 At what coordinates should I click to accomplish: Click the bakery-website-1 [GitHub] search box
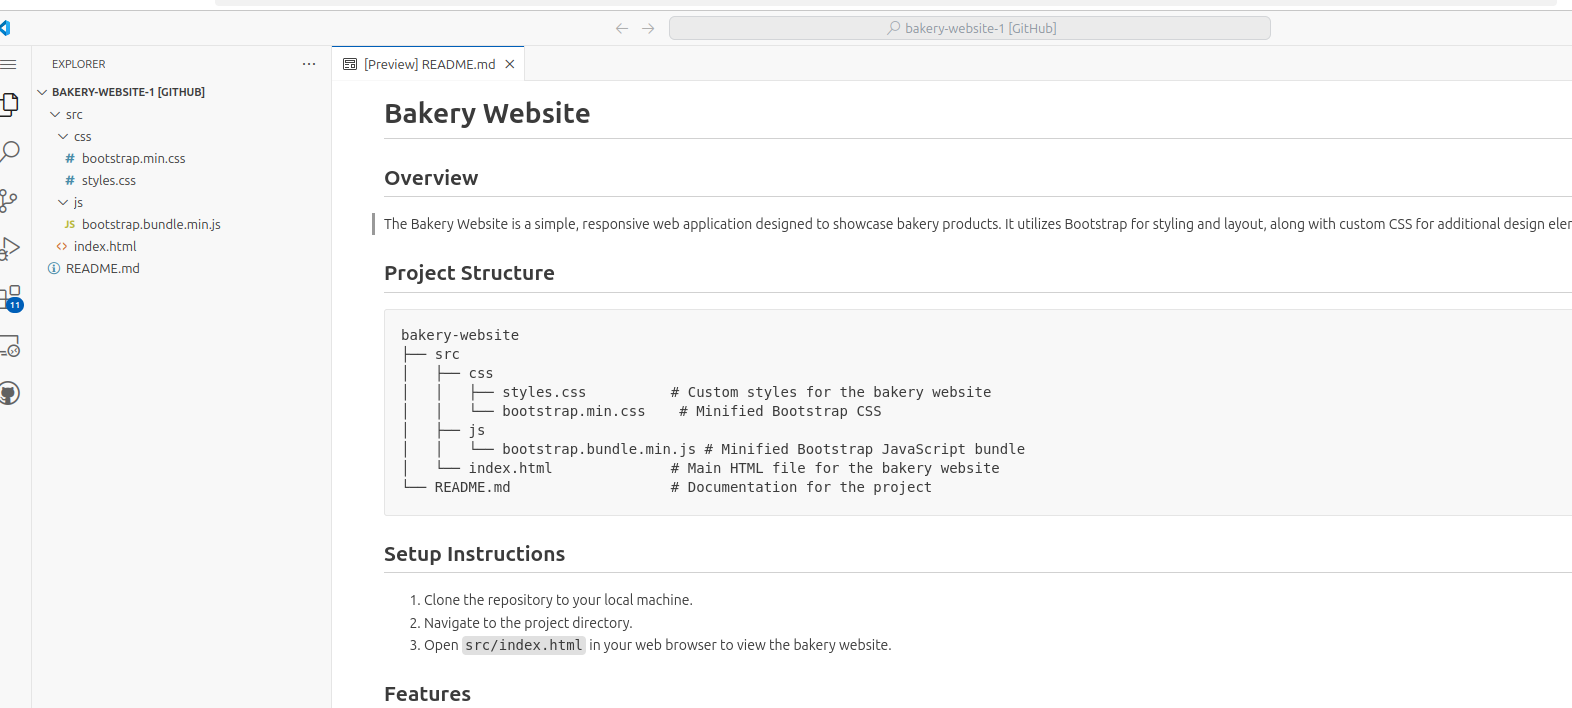pyautogui.click(x=970, y=28)
